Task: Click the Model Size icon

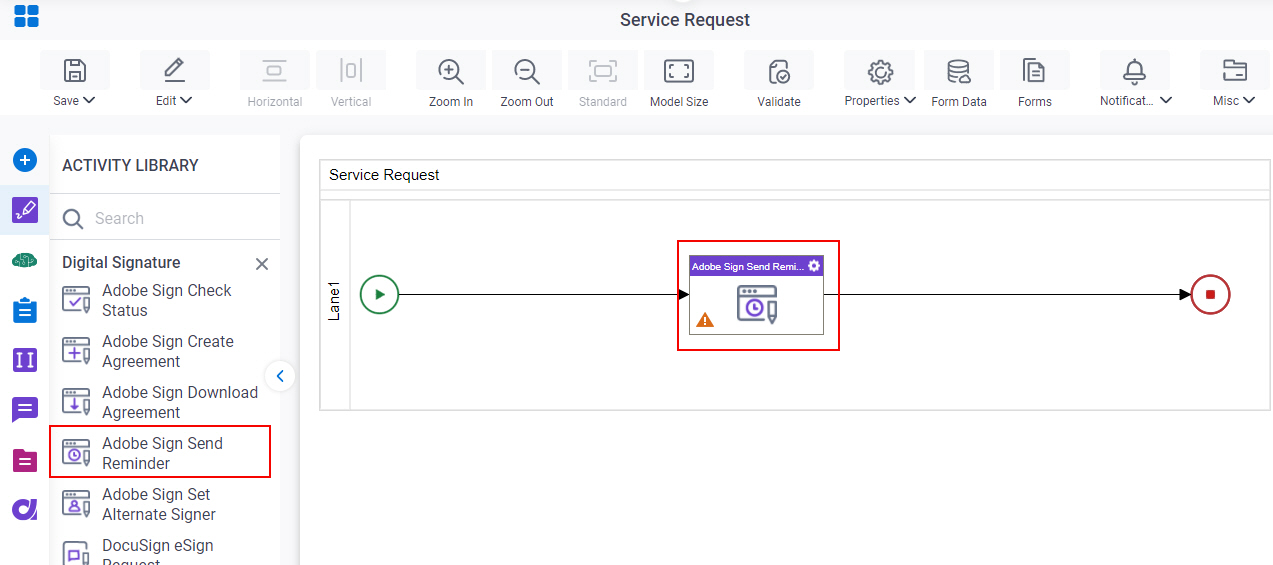Action: point(679,71)
